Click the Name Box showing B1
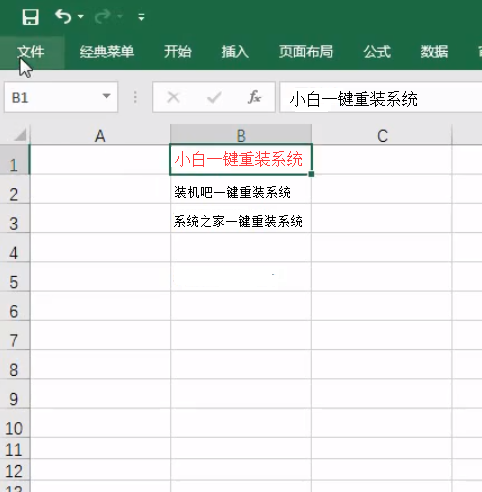 point(61,97)
